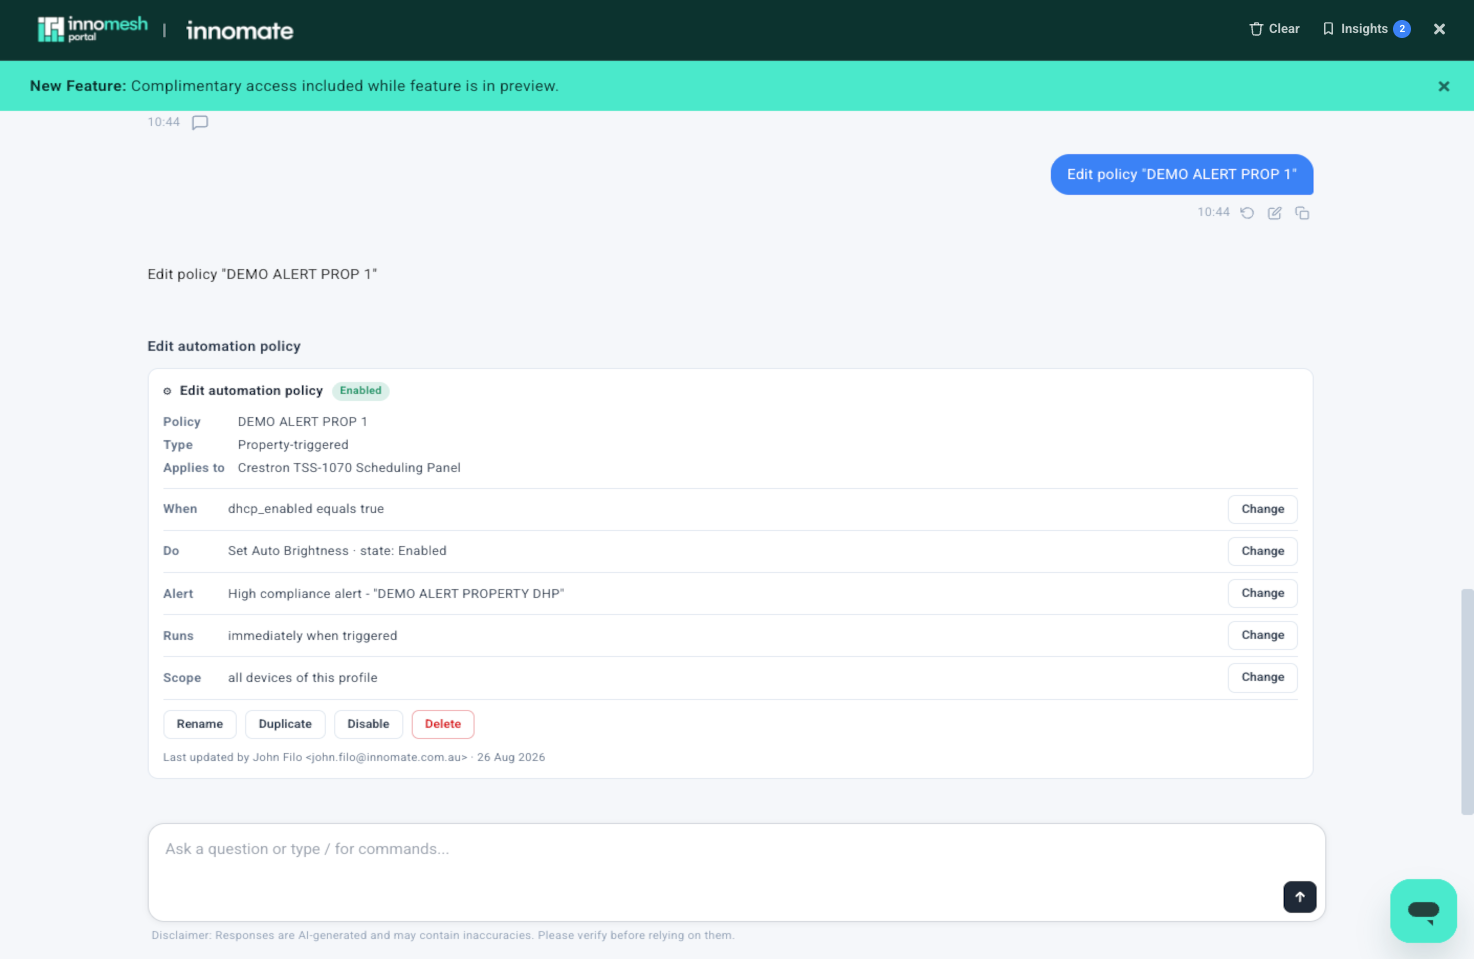
Task: Retry the sent message with refresh icon
Action: tap(1247, 212)
